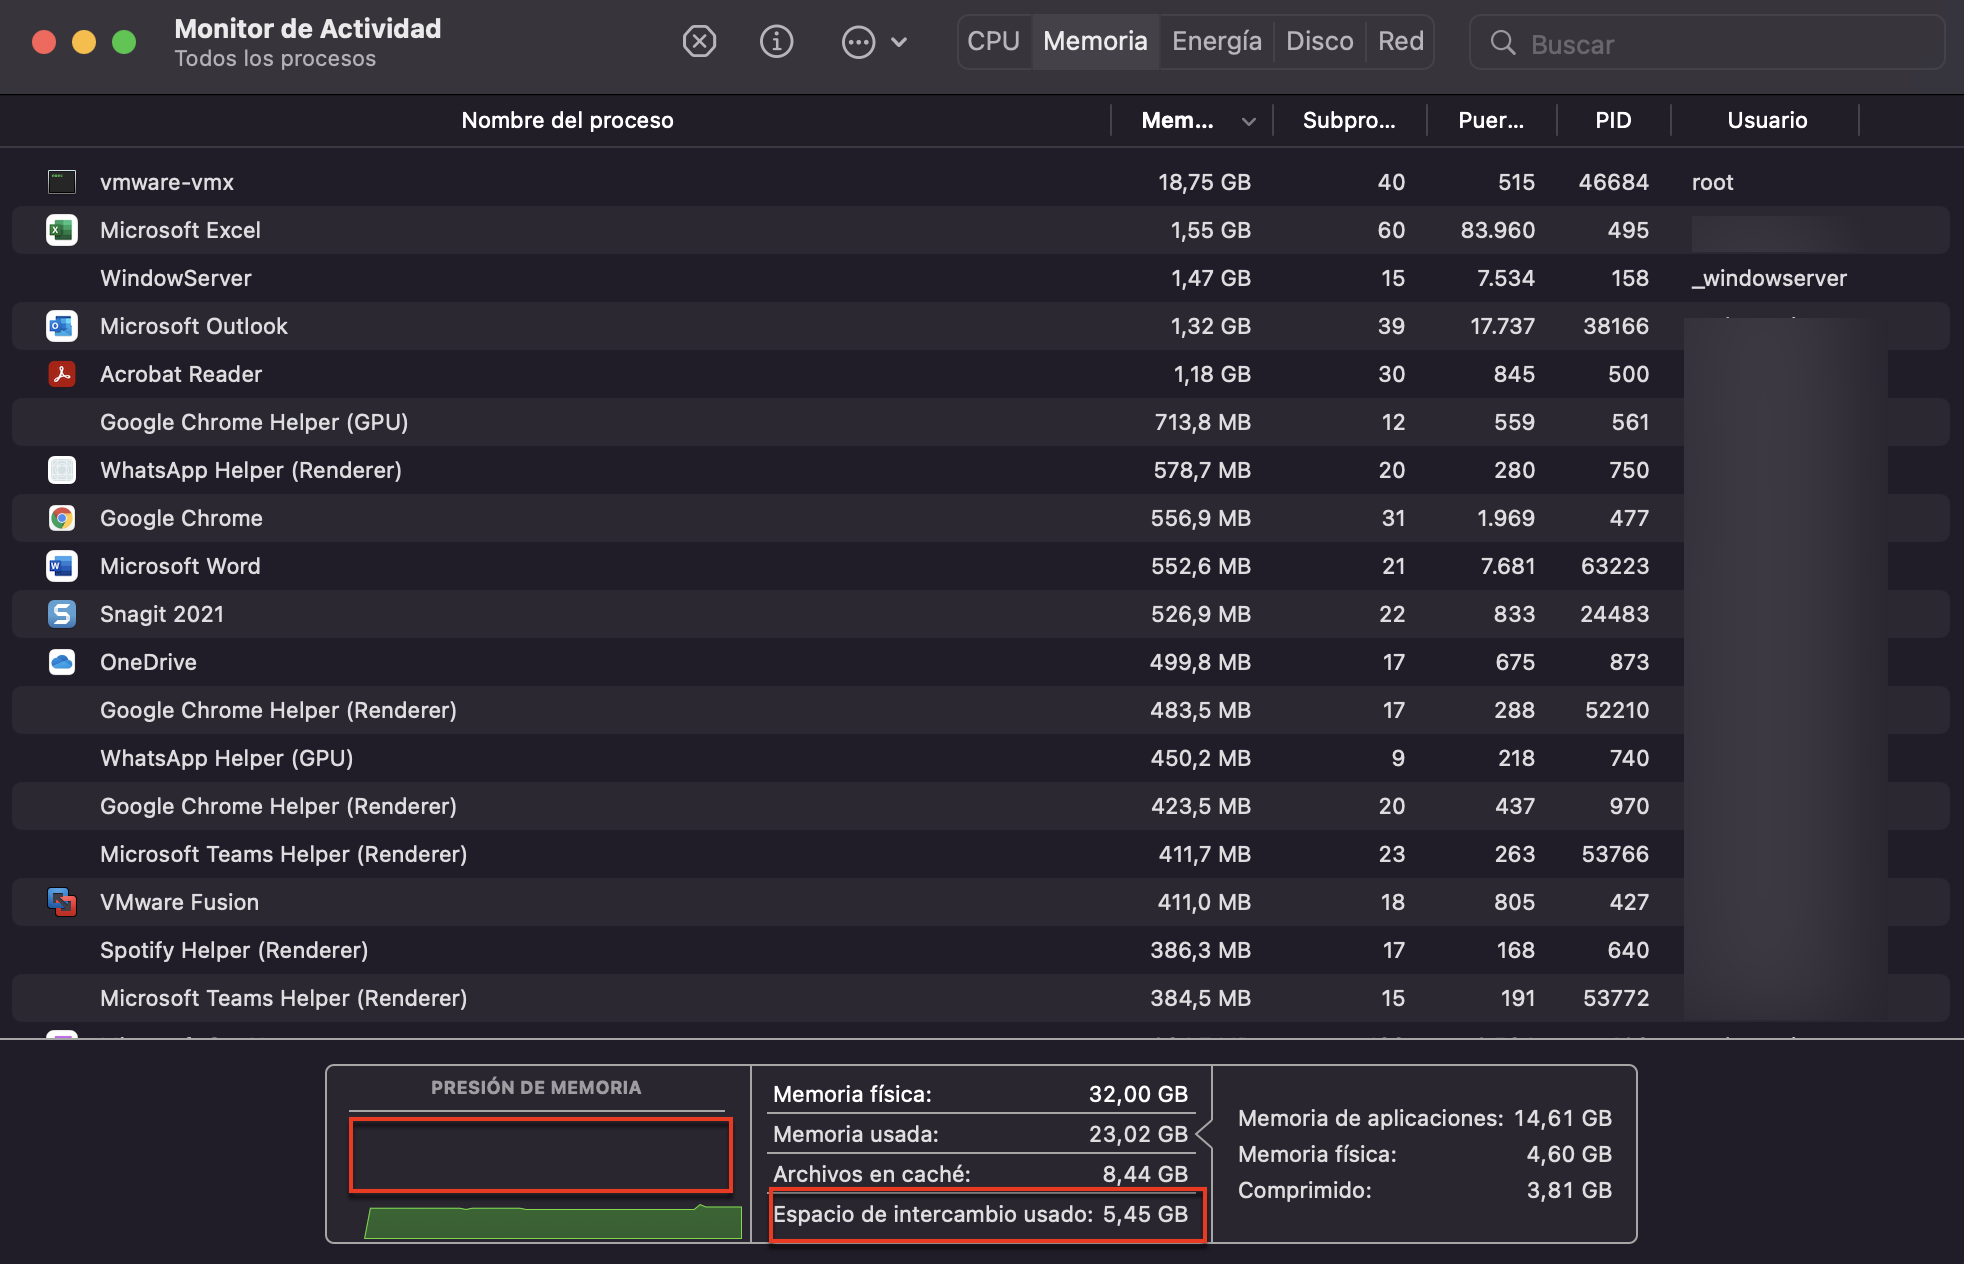Click the root user cell
1964x1264 pixels.
point(1712,182)
